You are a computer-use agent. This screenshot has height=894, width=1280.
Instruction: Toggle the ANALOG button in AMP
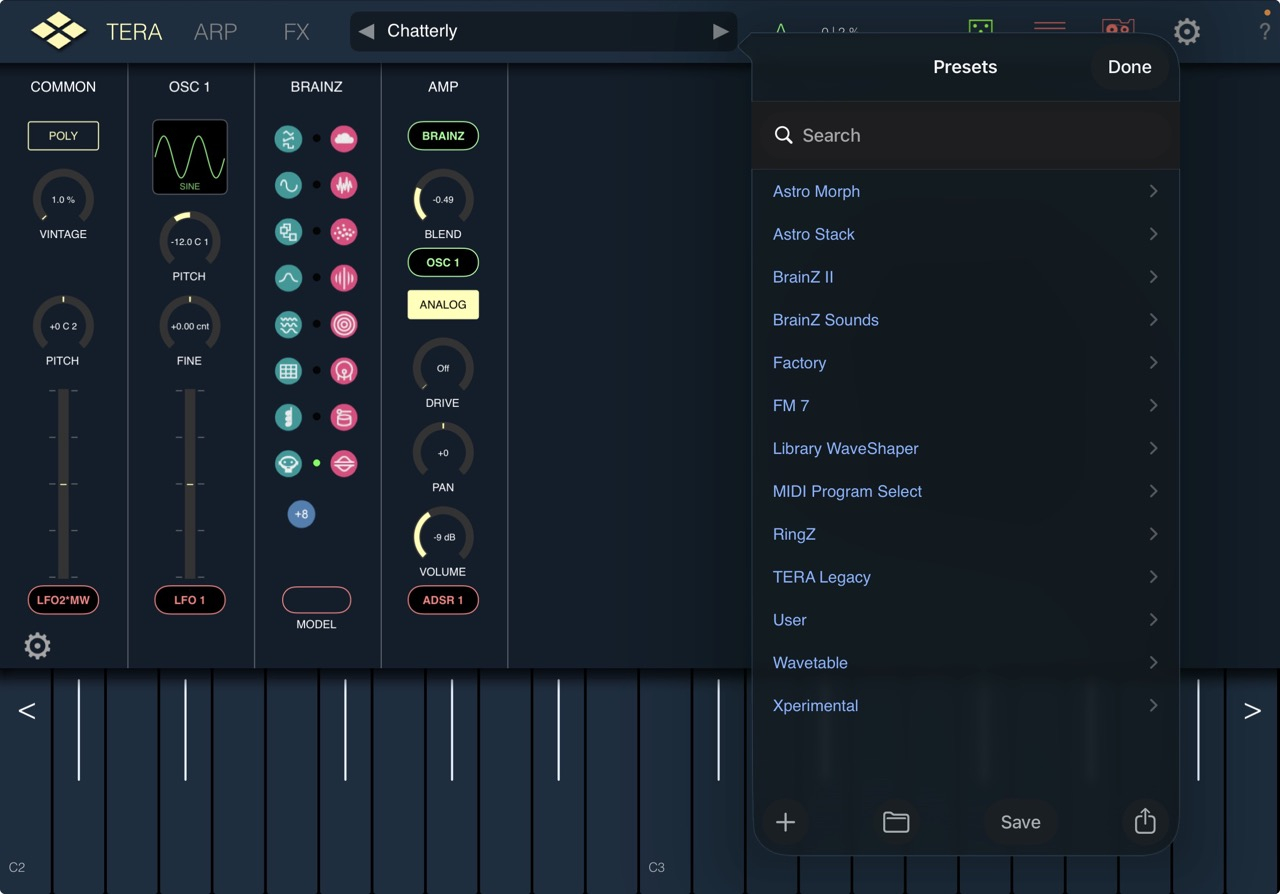pos(443,305)
